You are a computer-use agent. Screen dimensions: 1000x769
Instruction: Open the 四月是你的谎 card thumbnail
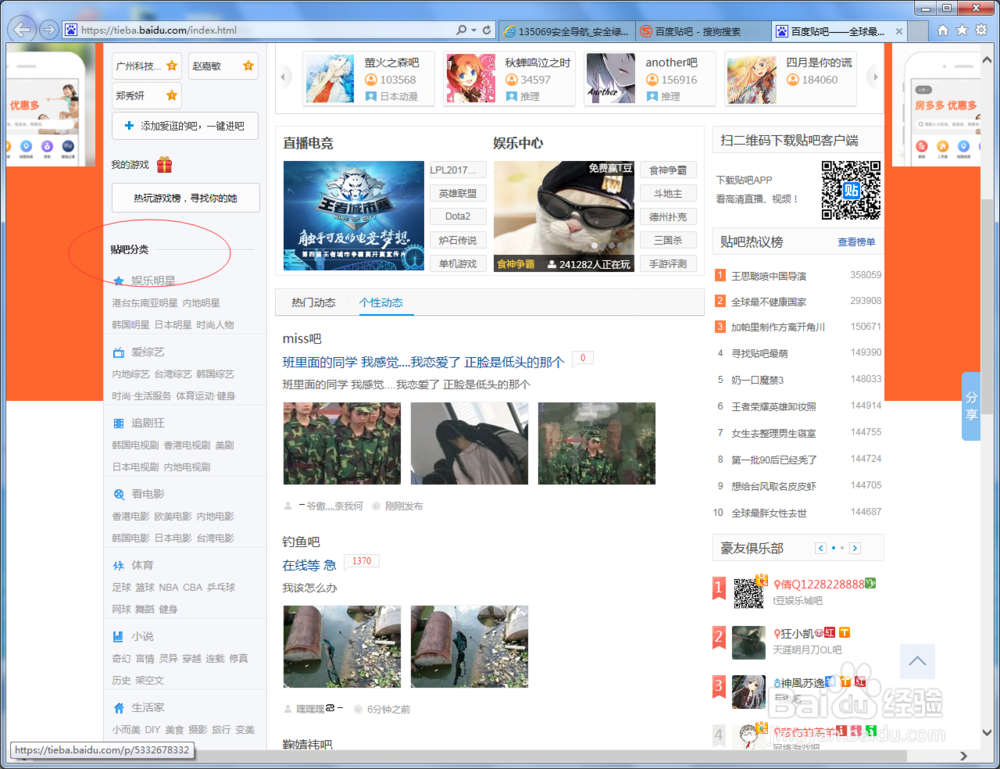[x=751, y=78]
